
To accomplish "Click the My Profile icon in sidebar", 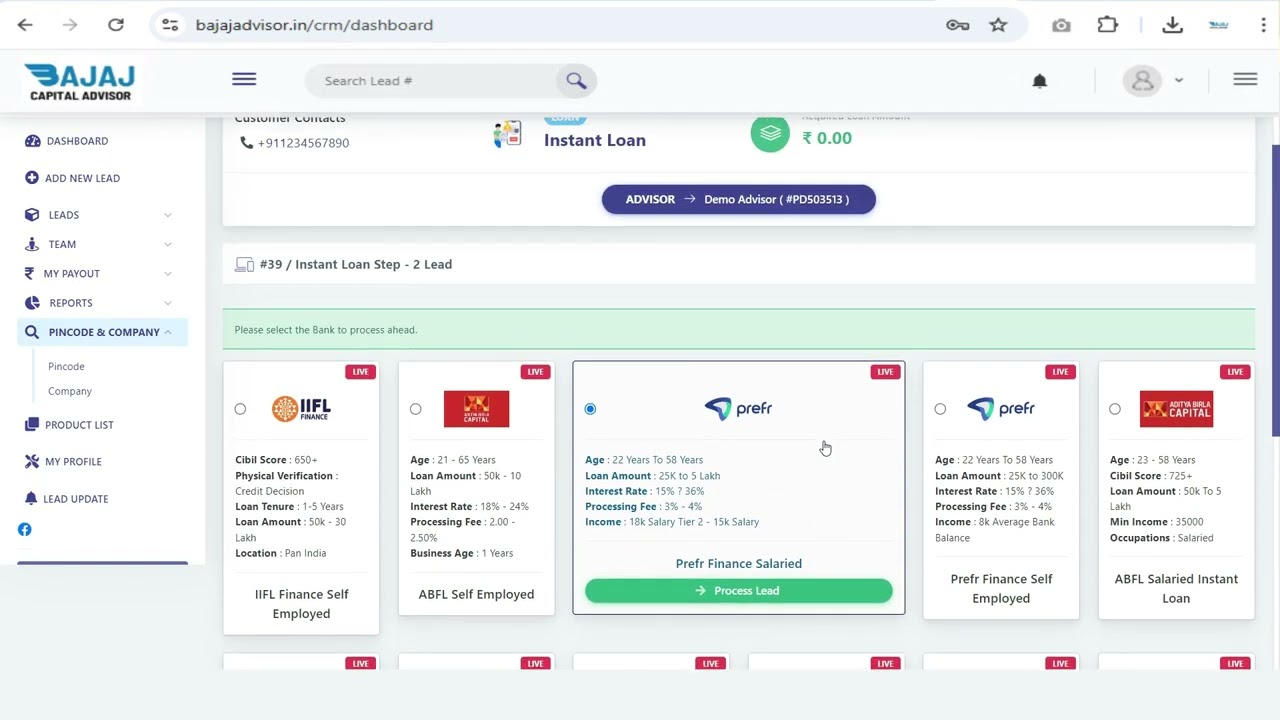I will pyautogui.click(x=32, y=462).
